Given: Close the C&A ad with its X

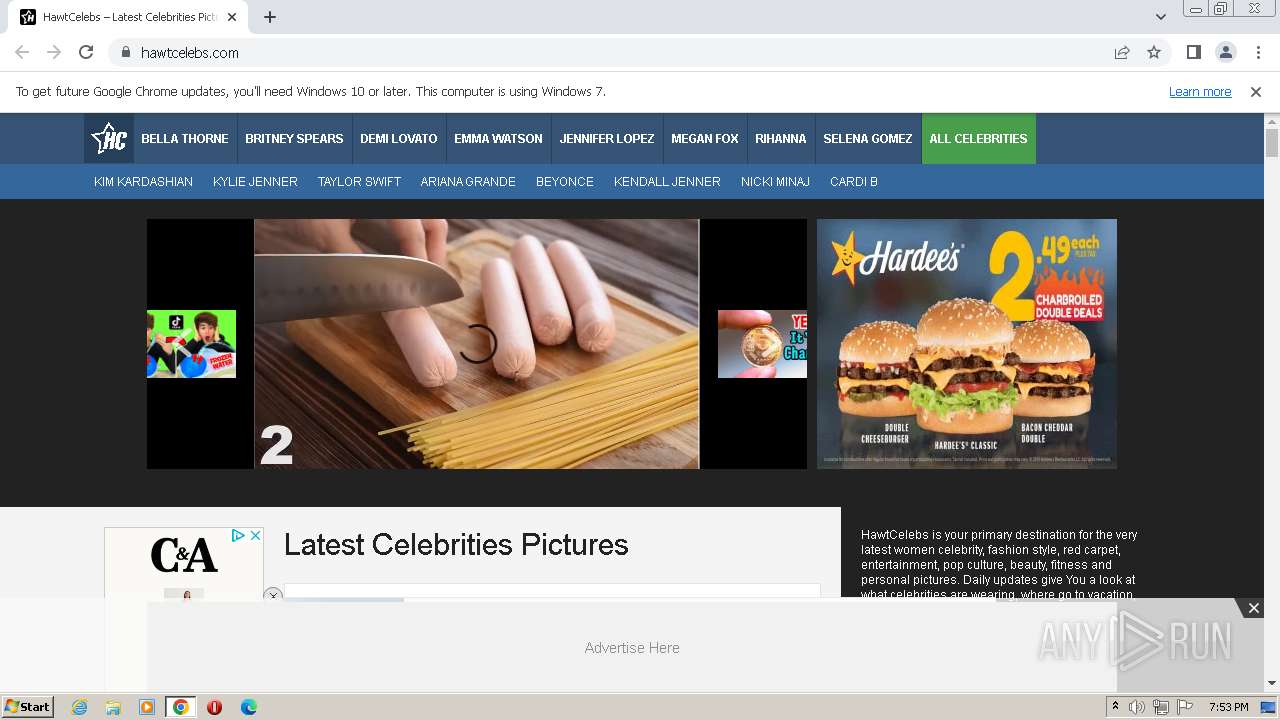Looking at the screenshot, I should coord(255,536).
